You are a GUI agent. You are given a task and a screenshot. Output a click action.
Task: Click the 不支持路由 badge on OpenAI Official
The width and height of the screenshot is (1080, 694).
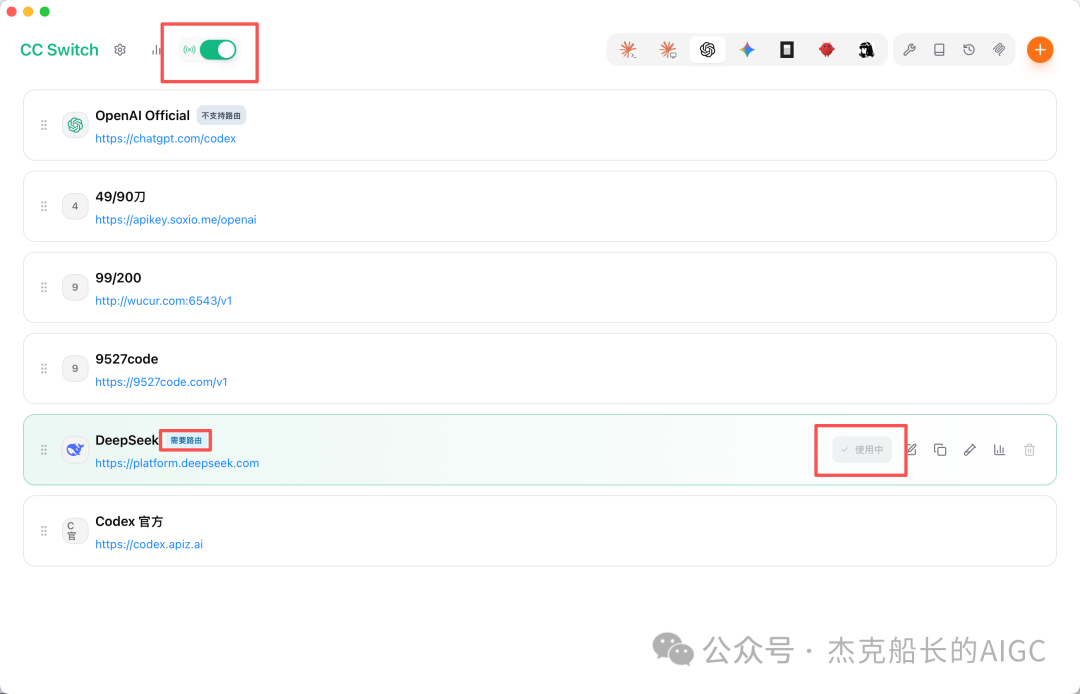[x=221, y=116]
